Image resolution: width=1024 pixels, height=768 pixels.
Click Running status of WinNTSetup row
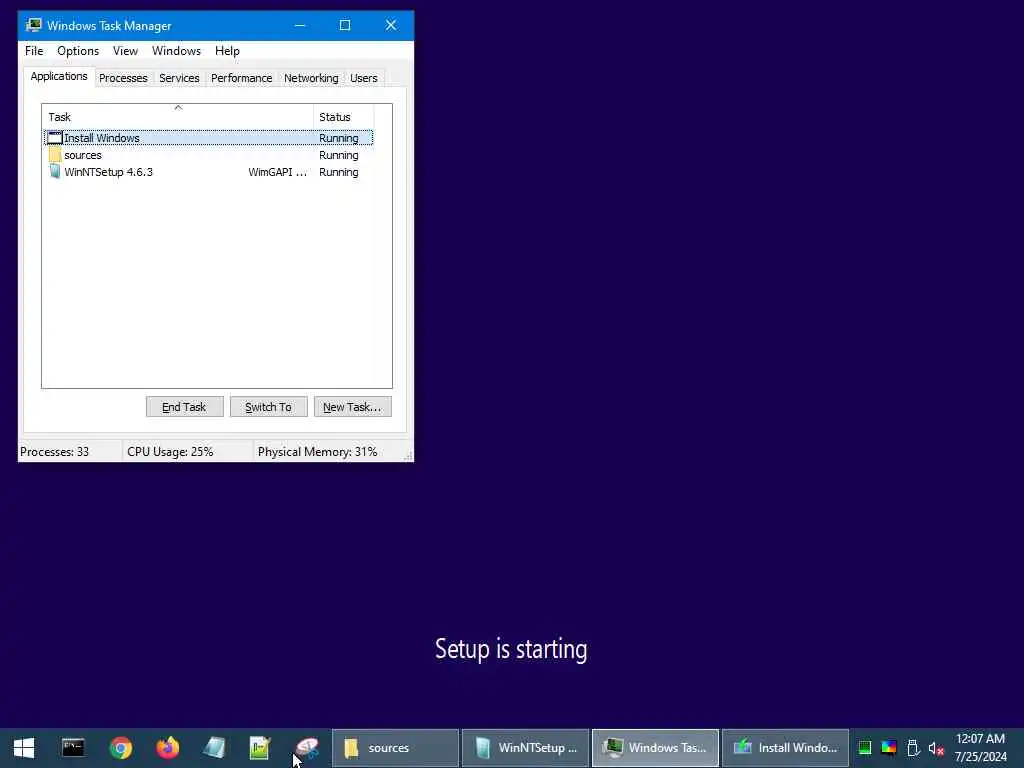coord(338,172)
